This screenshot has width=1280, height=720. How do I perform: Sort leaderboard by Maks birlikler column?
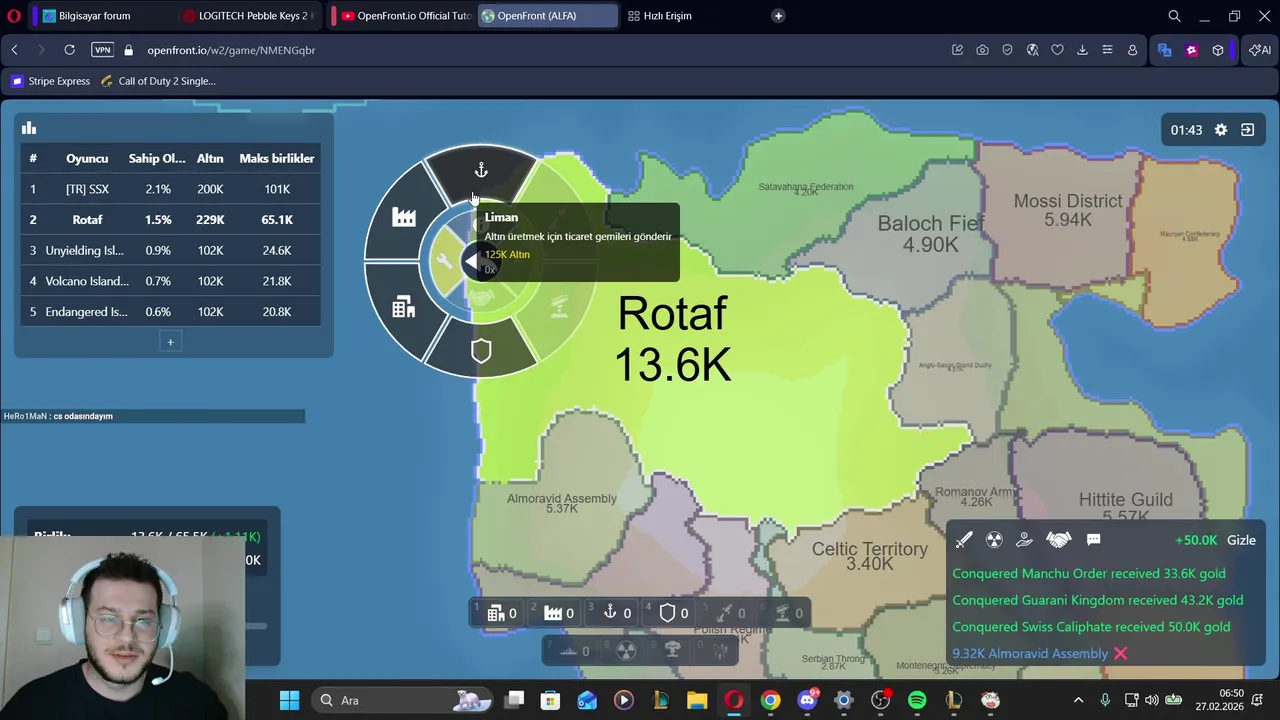[x=277, y=158]
